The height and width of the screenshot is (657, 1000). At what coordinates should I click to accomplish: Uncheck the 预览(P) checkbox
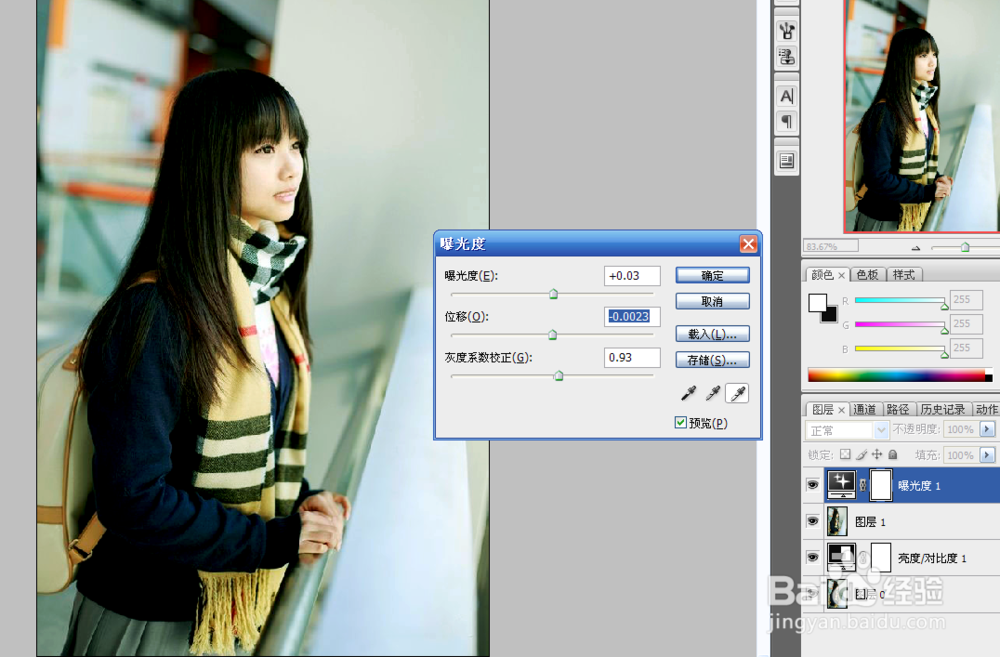[x=680, y=422]
